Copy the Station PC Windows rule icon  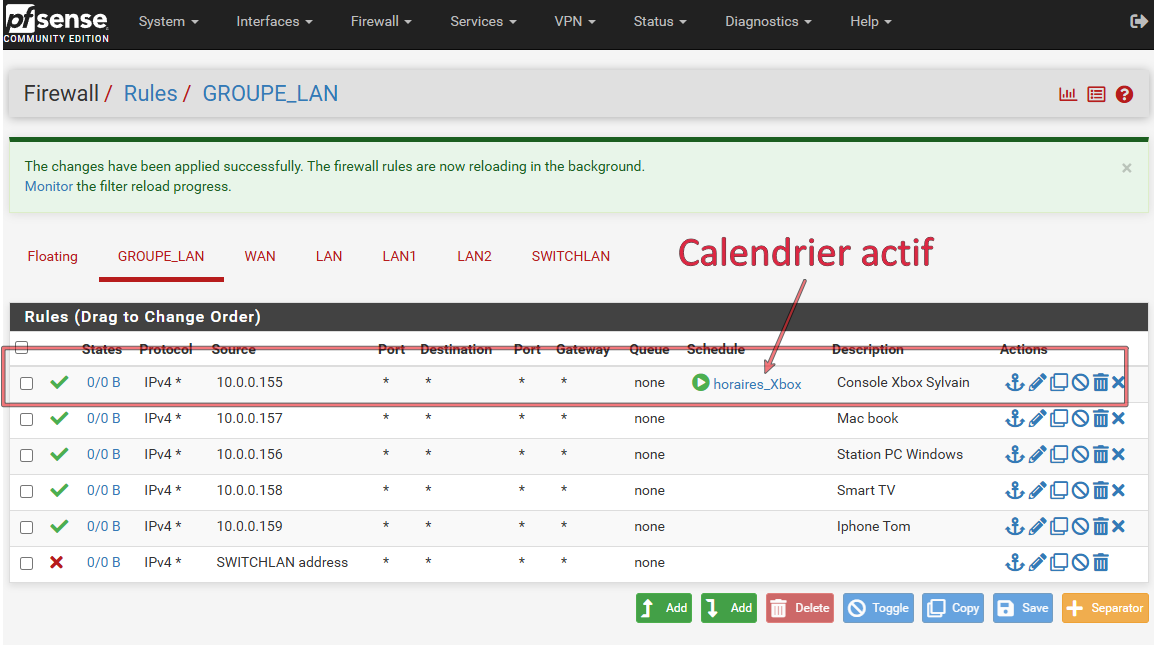point(1059,455)
